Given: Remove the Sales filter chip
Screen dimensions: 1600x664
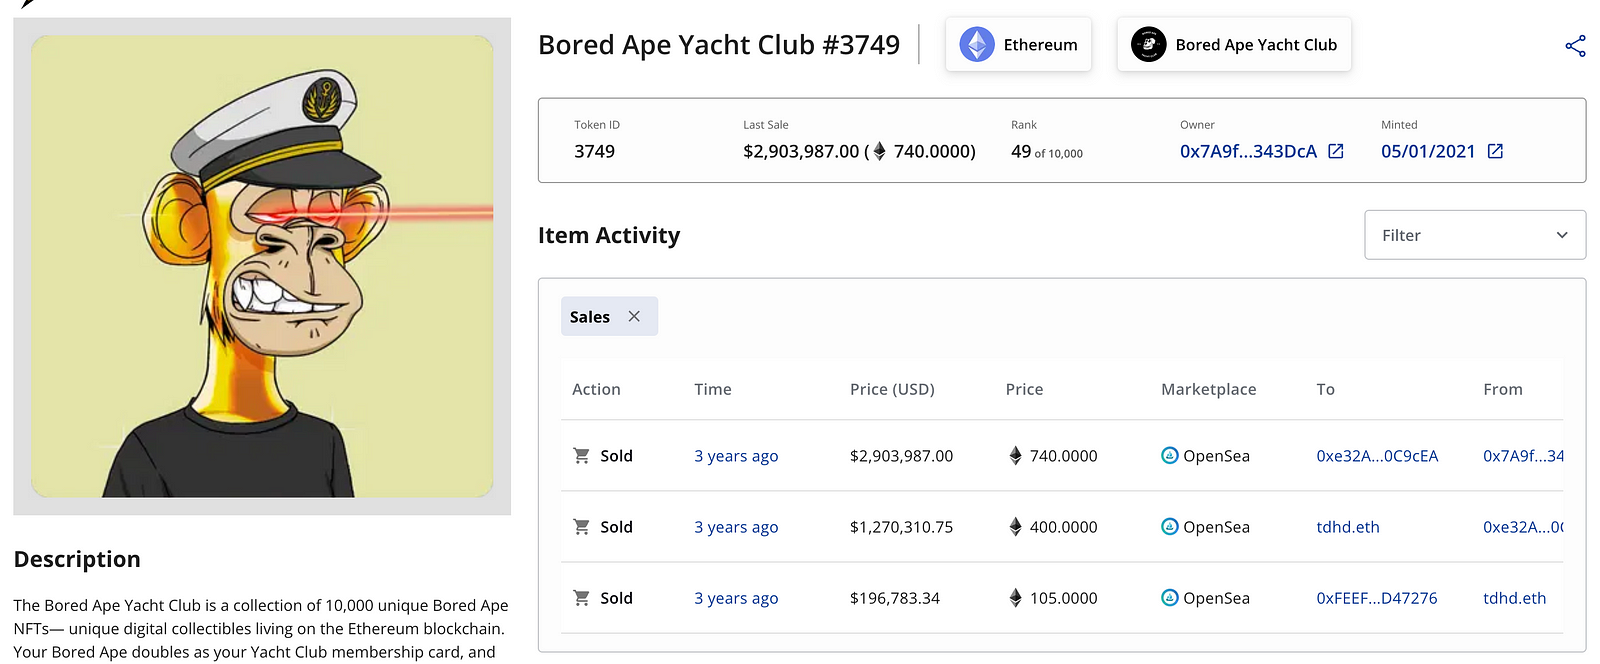Looking at the screenshot, I should coord(634,316).
